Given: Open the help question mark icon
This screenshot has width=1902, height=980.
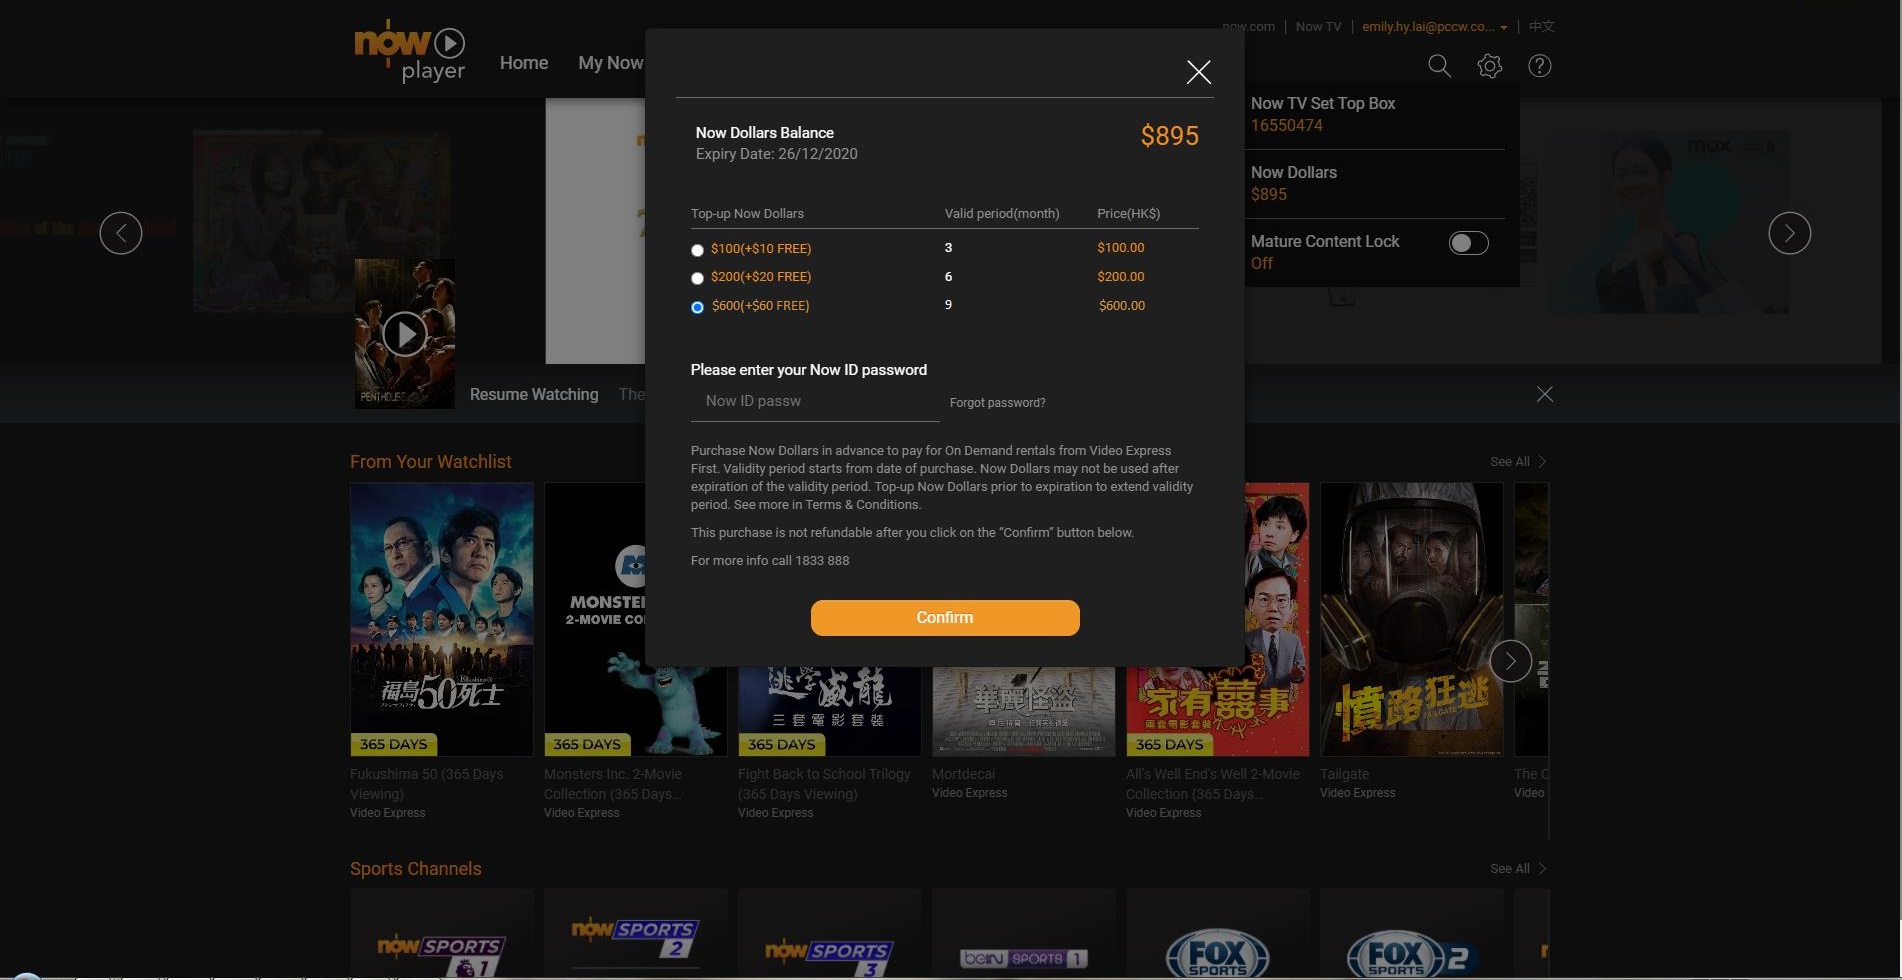Looking at the screenshot, I should [x=1540, y=66].
